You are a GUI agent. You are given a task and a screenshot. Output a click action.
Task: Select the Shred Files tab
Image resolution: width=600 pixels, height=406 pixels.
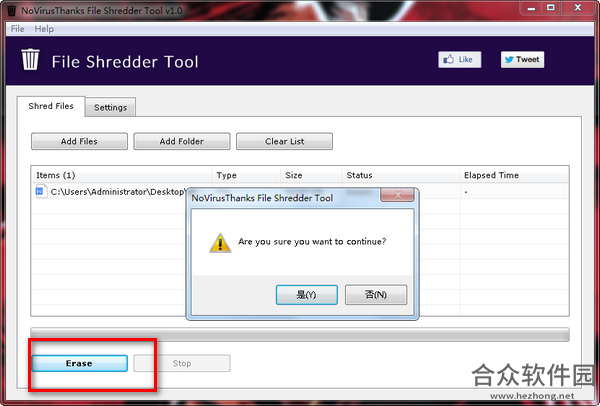coord(51,106)
